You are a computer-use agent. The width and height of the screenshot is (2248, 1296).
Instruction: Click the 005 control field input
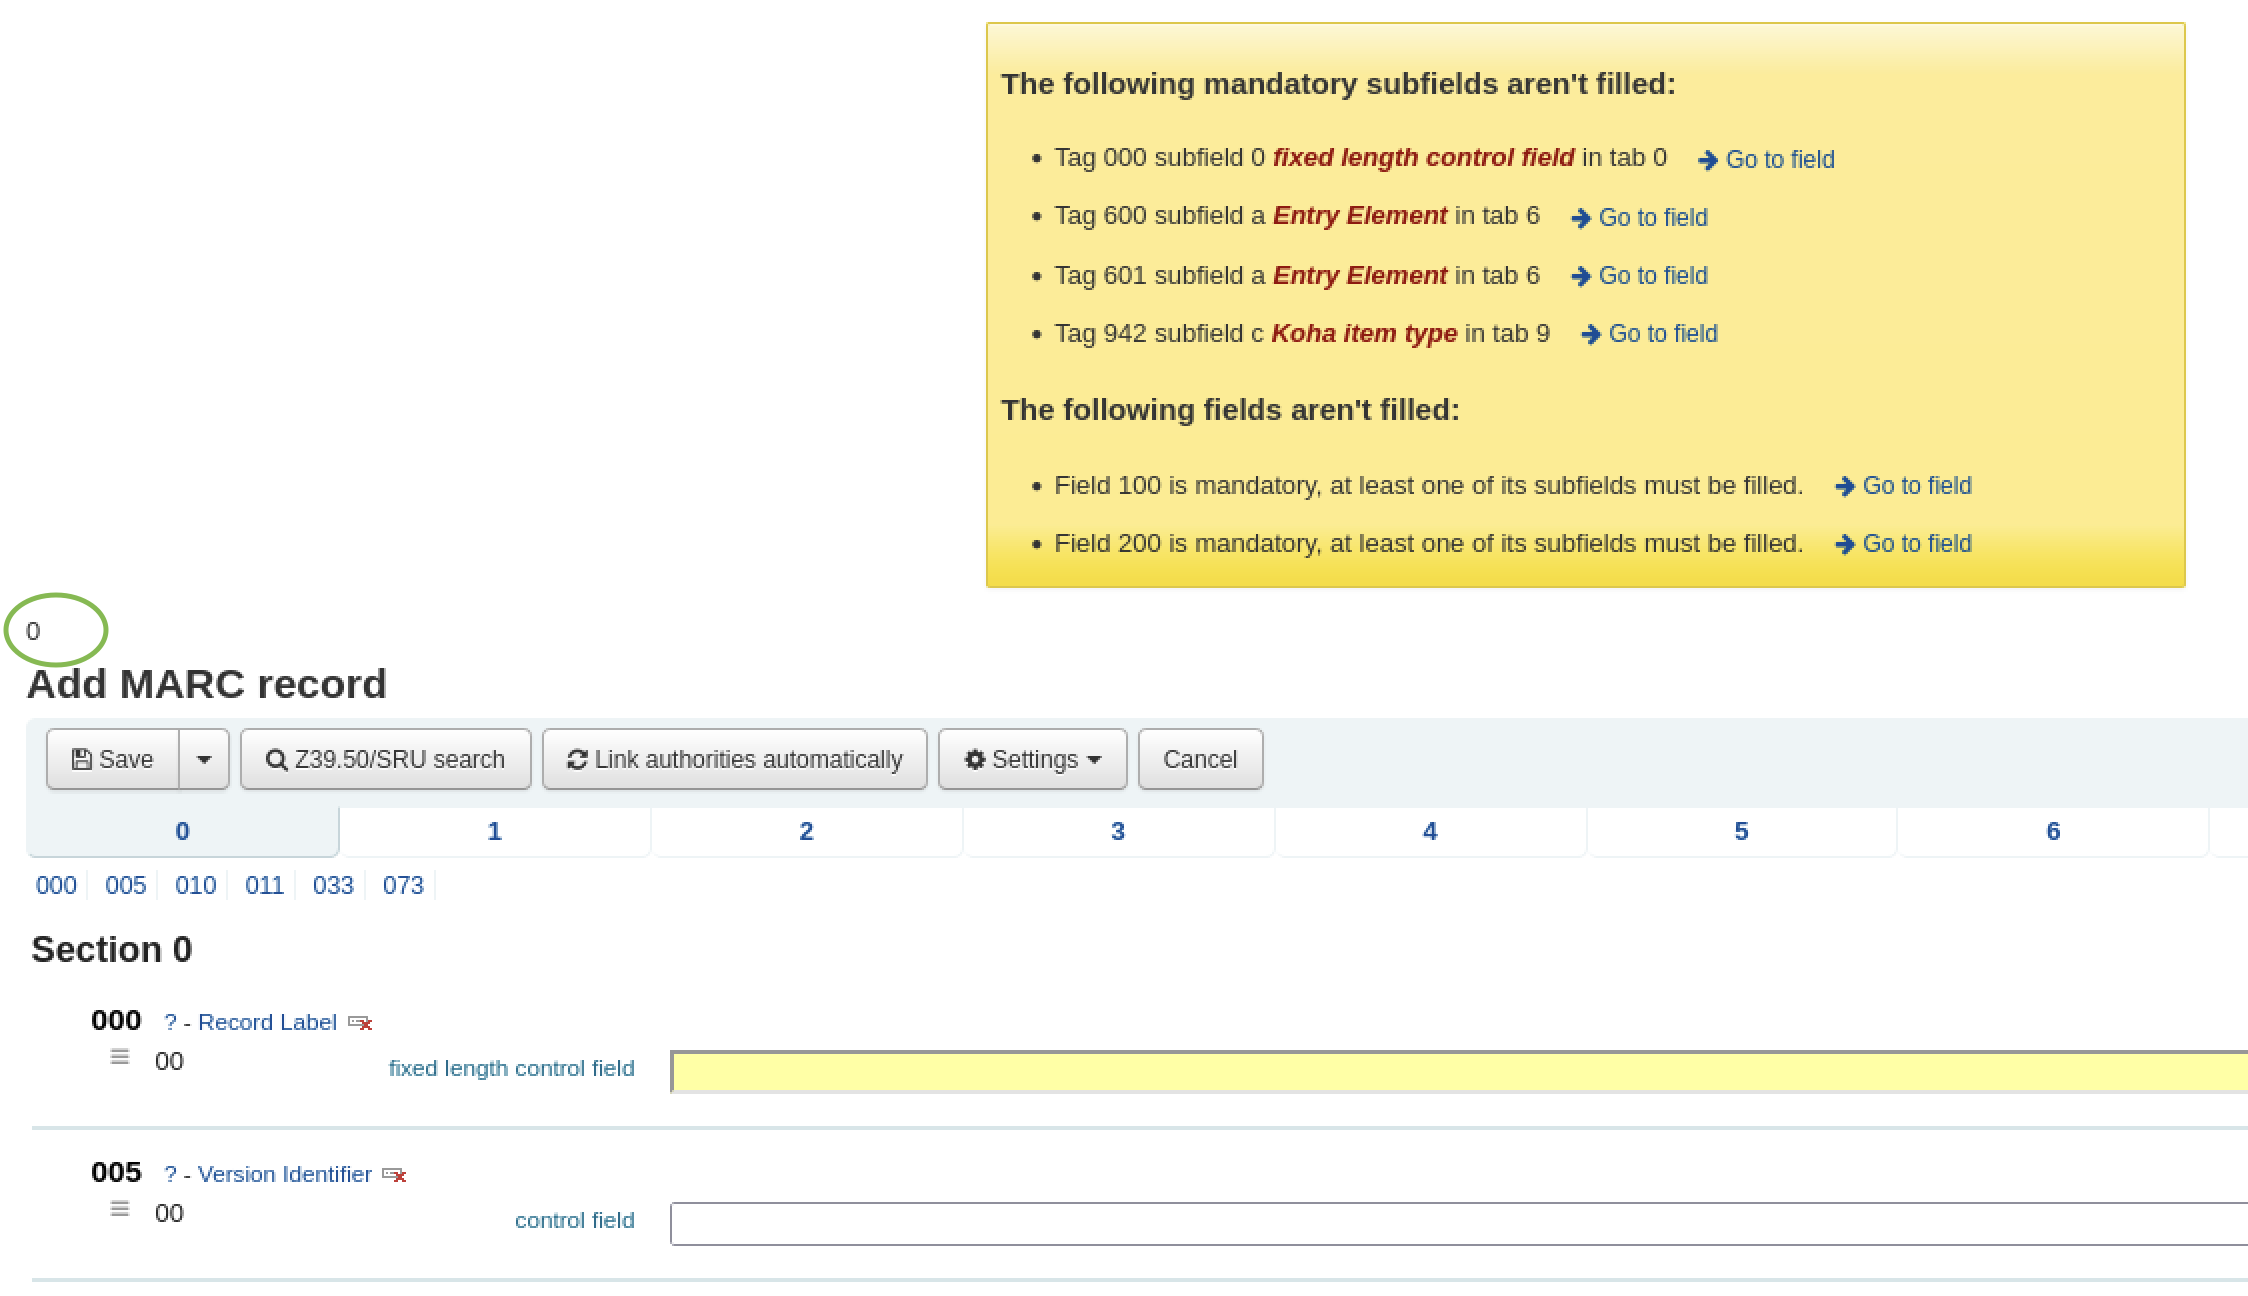[x=1458, y=1224]
